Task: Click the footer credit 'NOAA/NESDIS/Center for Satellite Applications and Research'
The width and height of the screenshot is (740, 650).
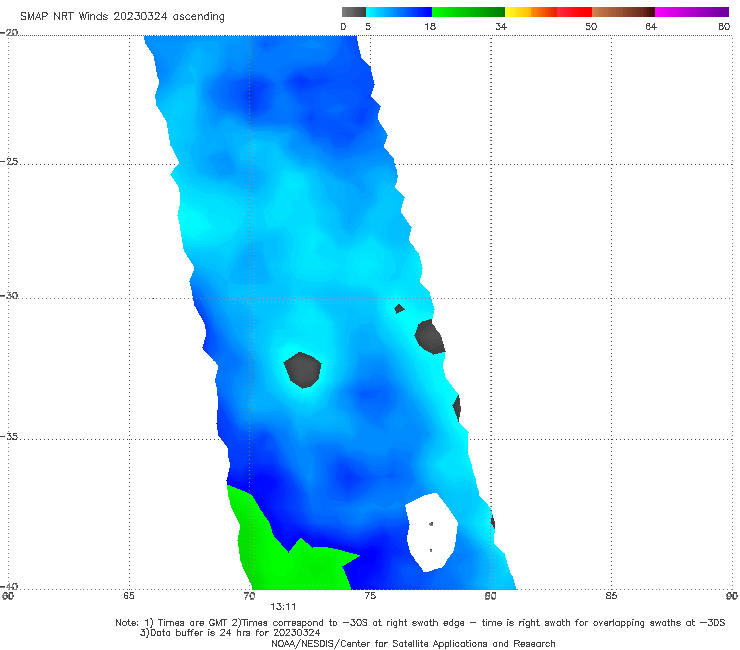Action: pyautogui.click(x=413, y=644)
